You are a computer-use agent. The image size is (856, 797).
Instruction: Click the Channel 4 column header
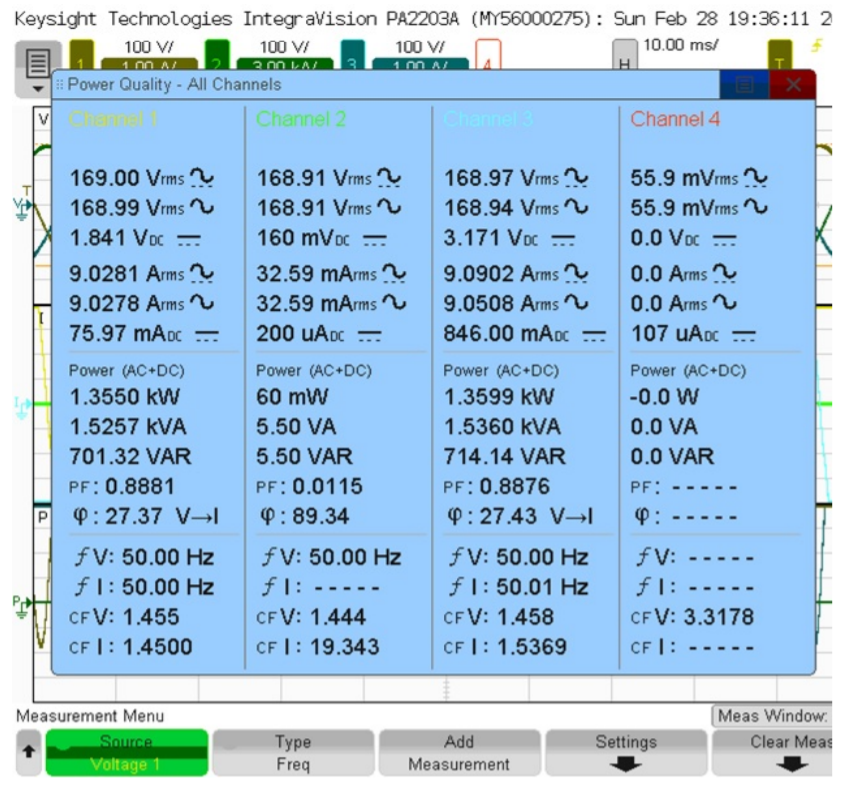675,120
